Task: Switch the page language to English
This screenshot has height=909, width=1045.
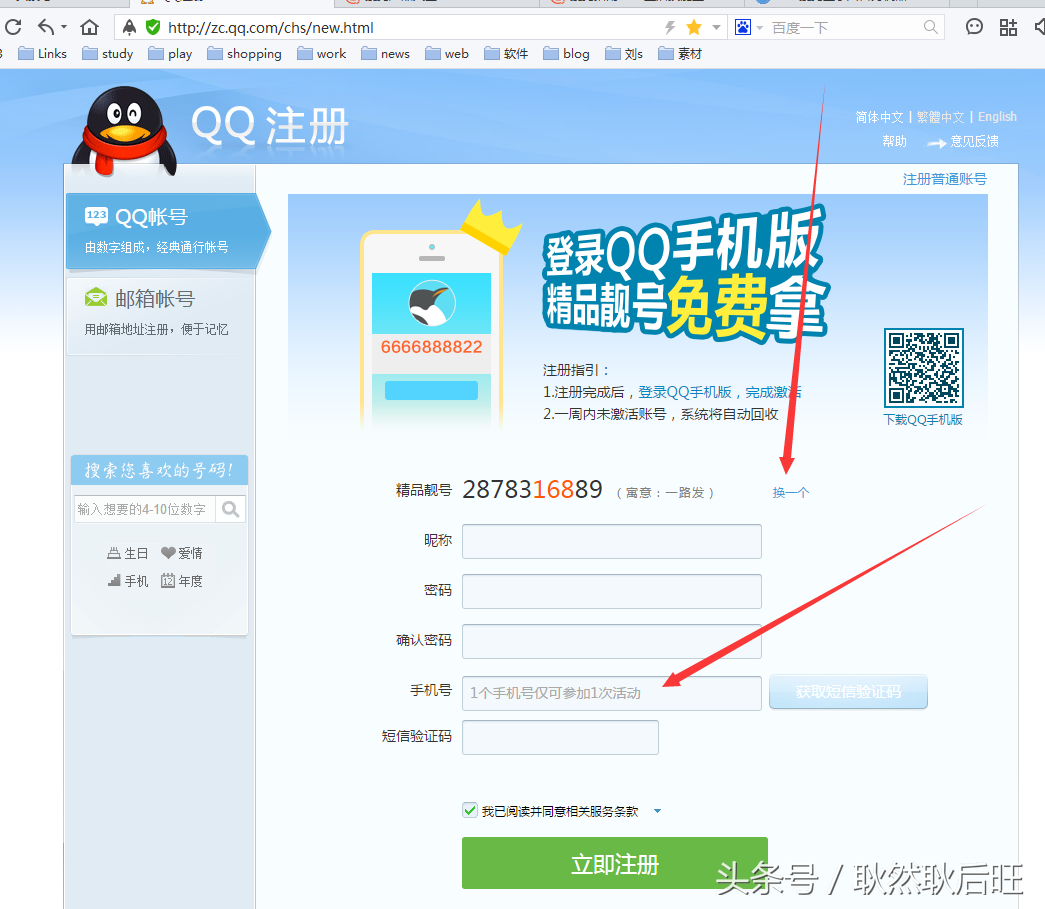Action: (x=997, y=116)
